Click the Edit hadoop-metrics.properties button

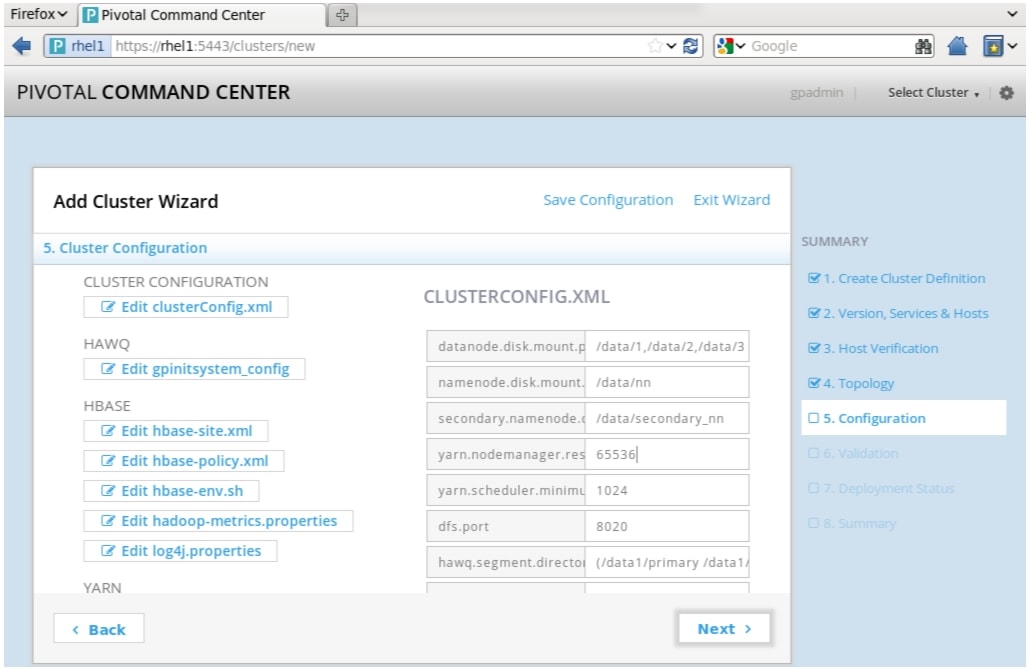[x=218, y=521]
